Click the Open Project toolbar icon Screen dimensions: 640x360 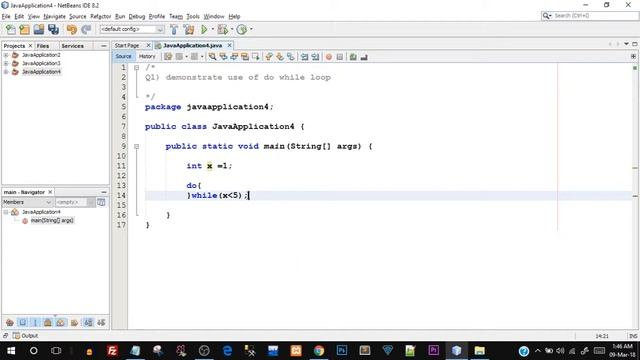(x=39, y=29)
